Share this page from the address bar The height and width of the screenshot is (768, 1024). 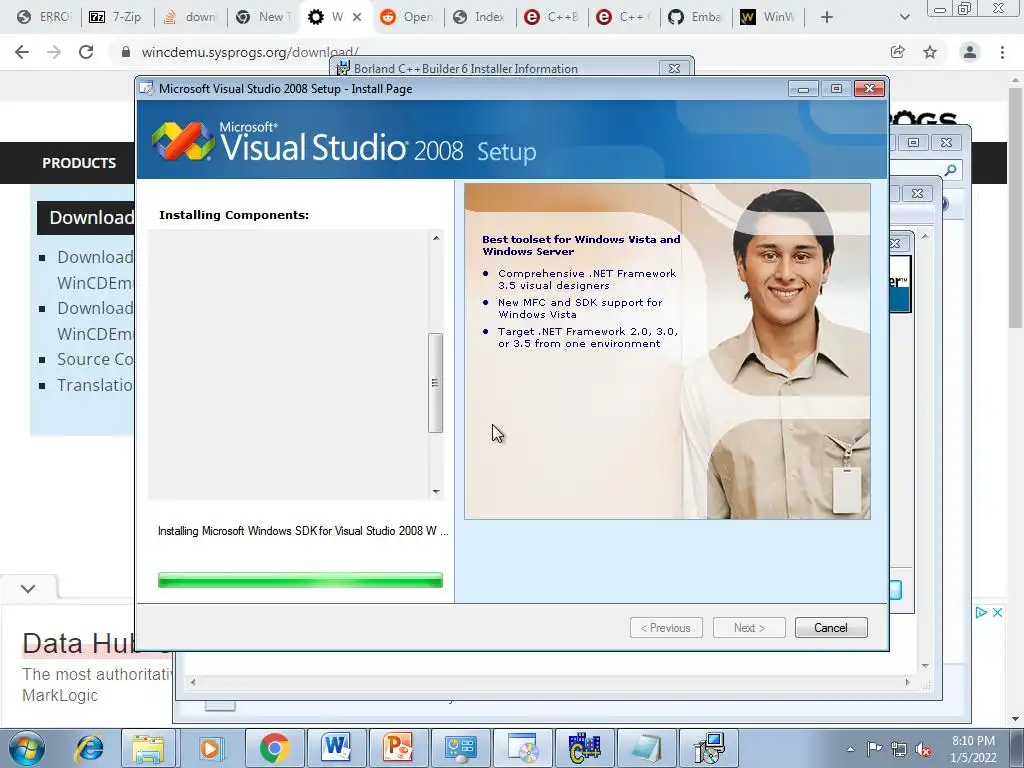pyautogui.click(x=898, y=52)
